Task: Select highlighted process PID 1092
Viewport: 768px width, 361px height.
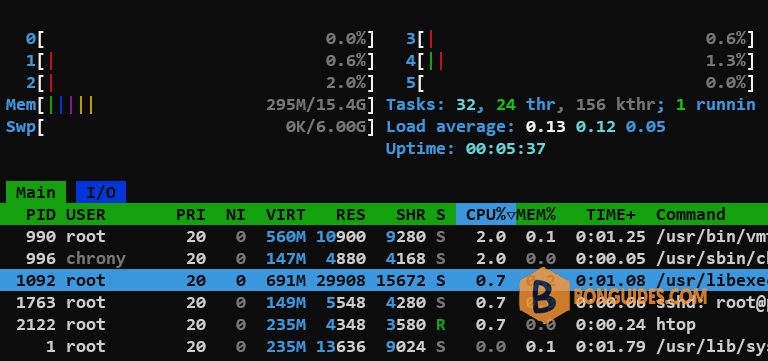Action: (x=384, y=280)
